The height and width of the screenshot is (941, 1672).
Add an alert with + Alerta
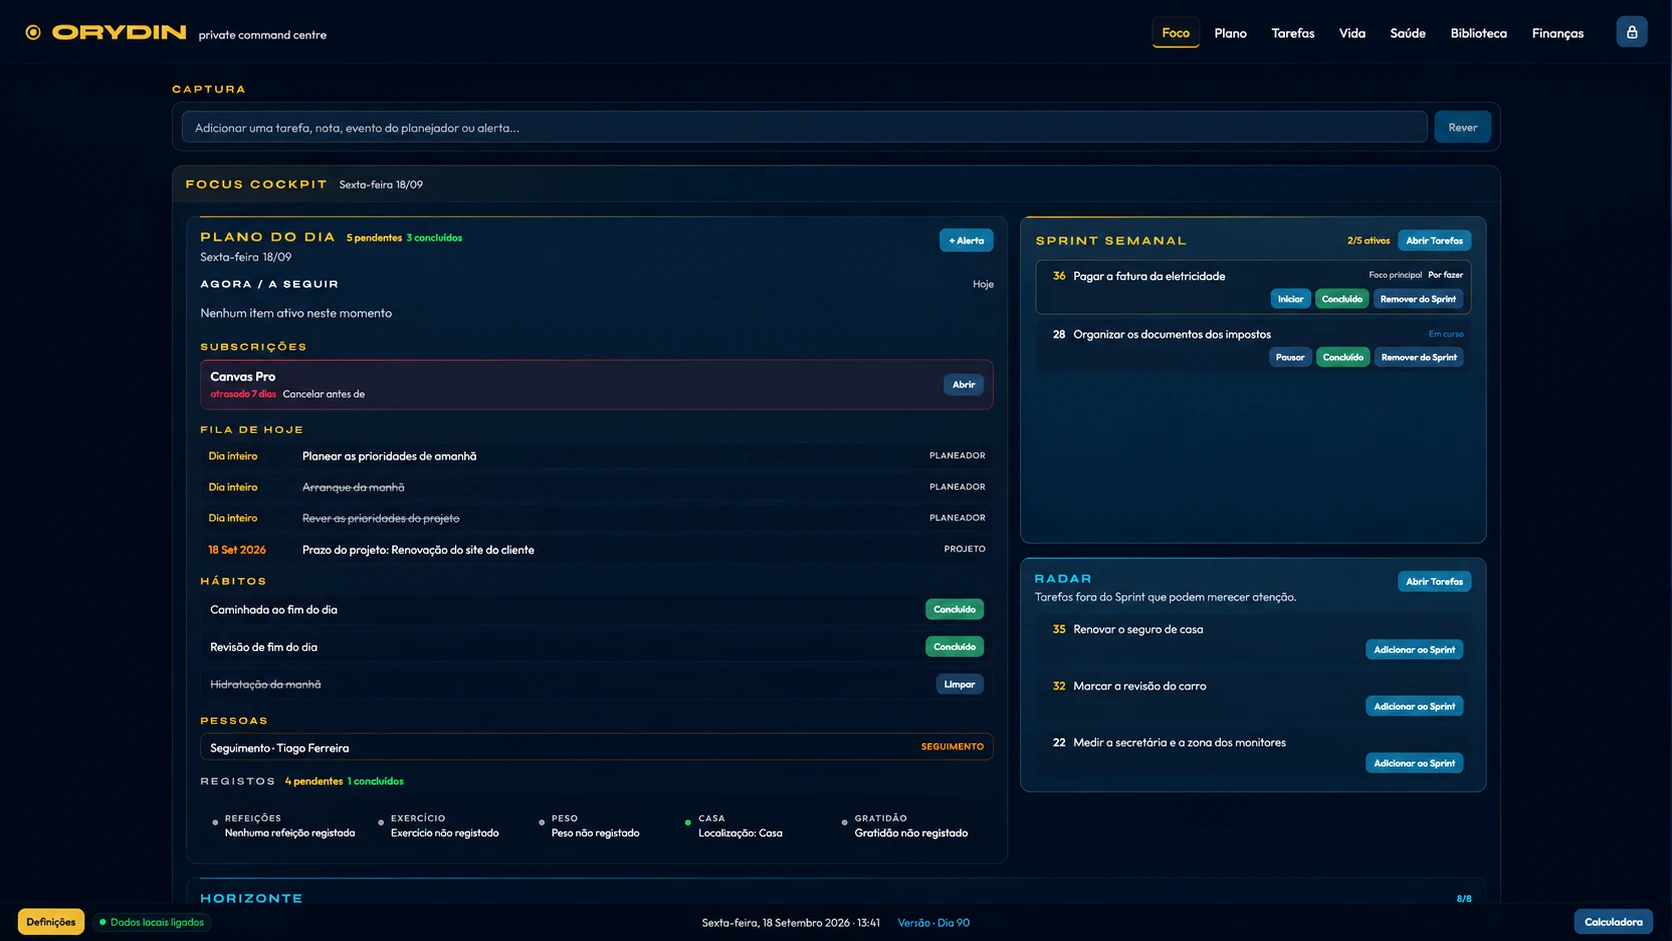(x=965, y=240)
